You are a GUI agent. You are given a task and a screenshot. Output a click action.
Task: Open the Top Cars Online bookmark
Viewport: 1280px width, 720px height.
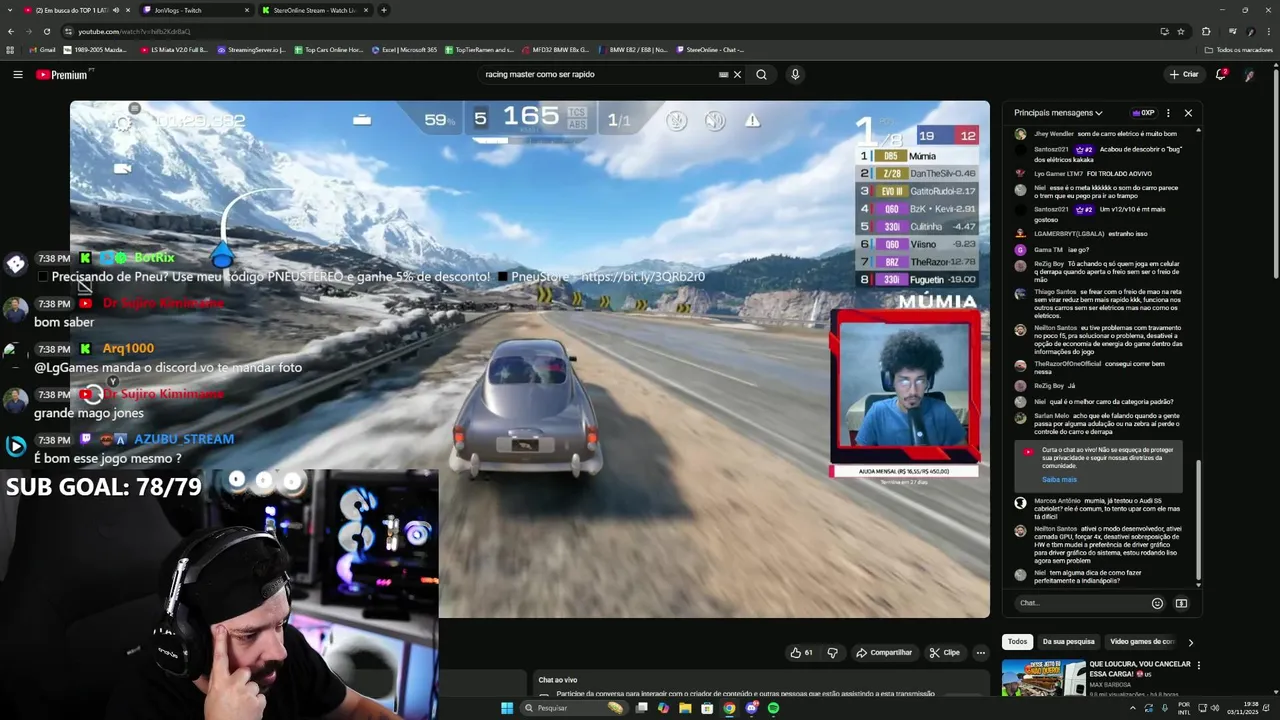(328, 50)
